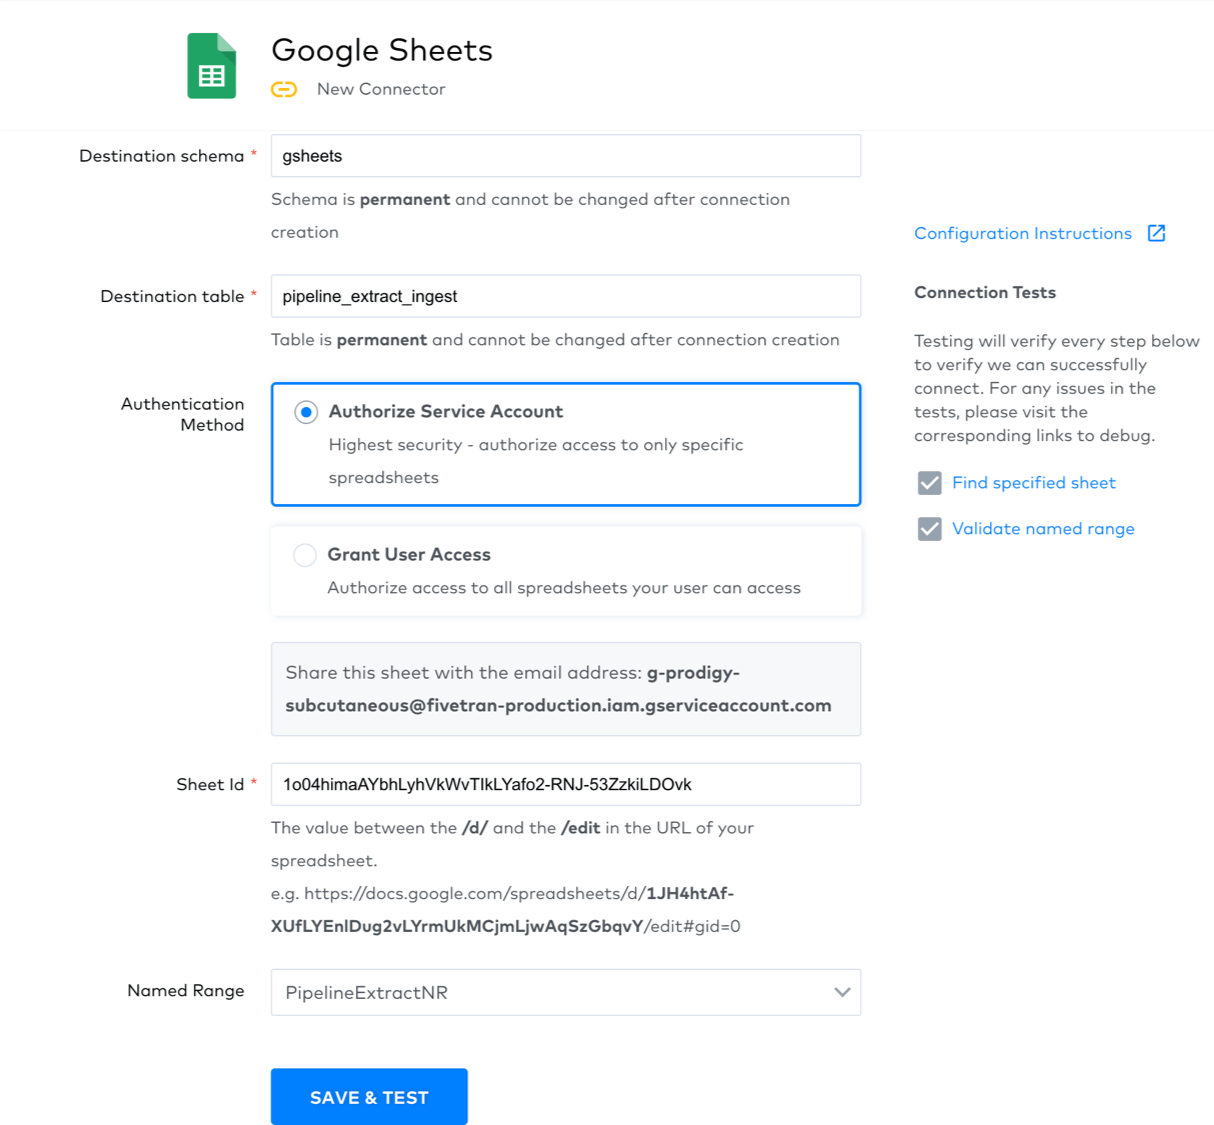Open the Validate named range link

point(1043,529)
